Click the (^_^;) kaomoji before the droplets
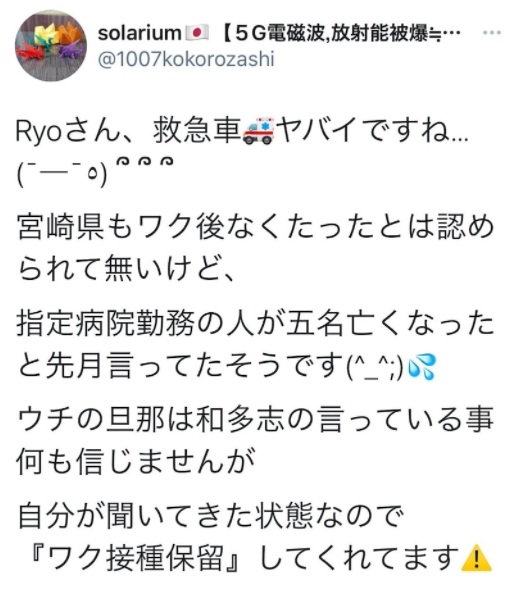 tap(376, 367)
